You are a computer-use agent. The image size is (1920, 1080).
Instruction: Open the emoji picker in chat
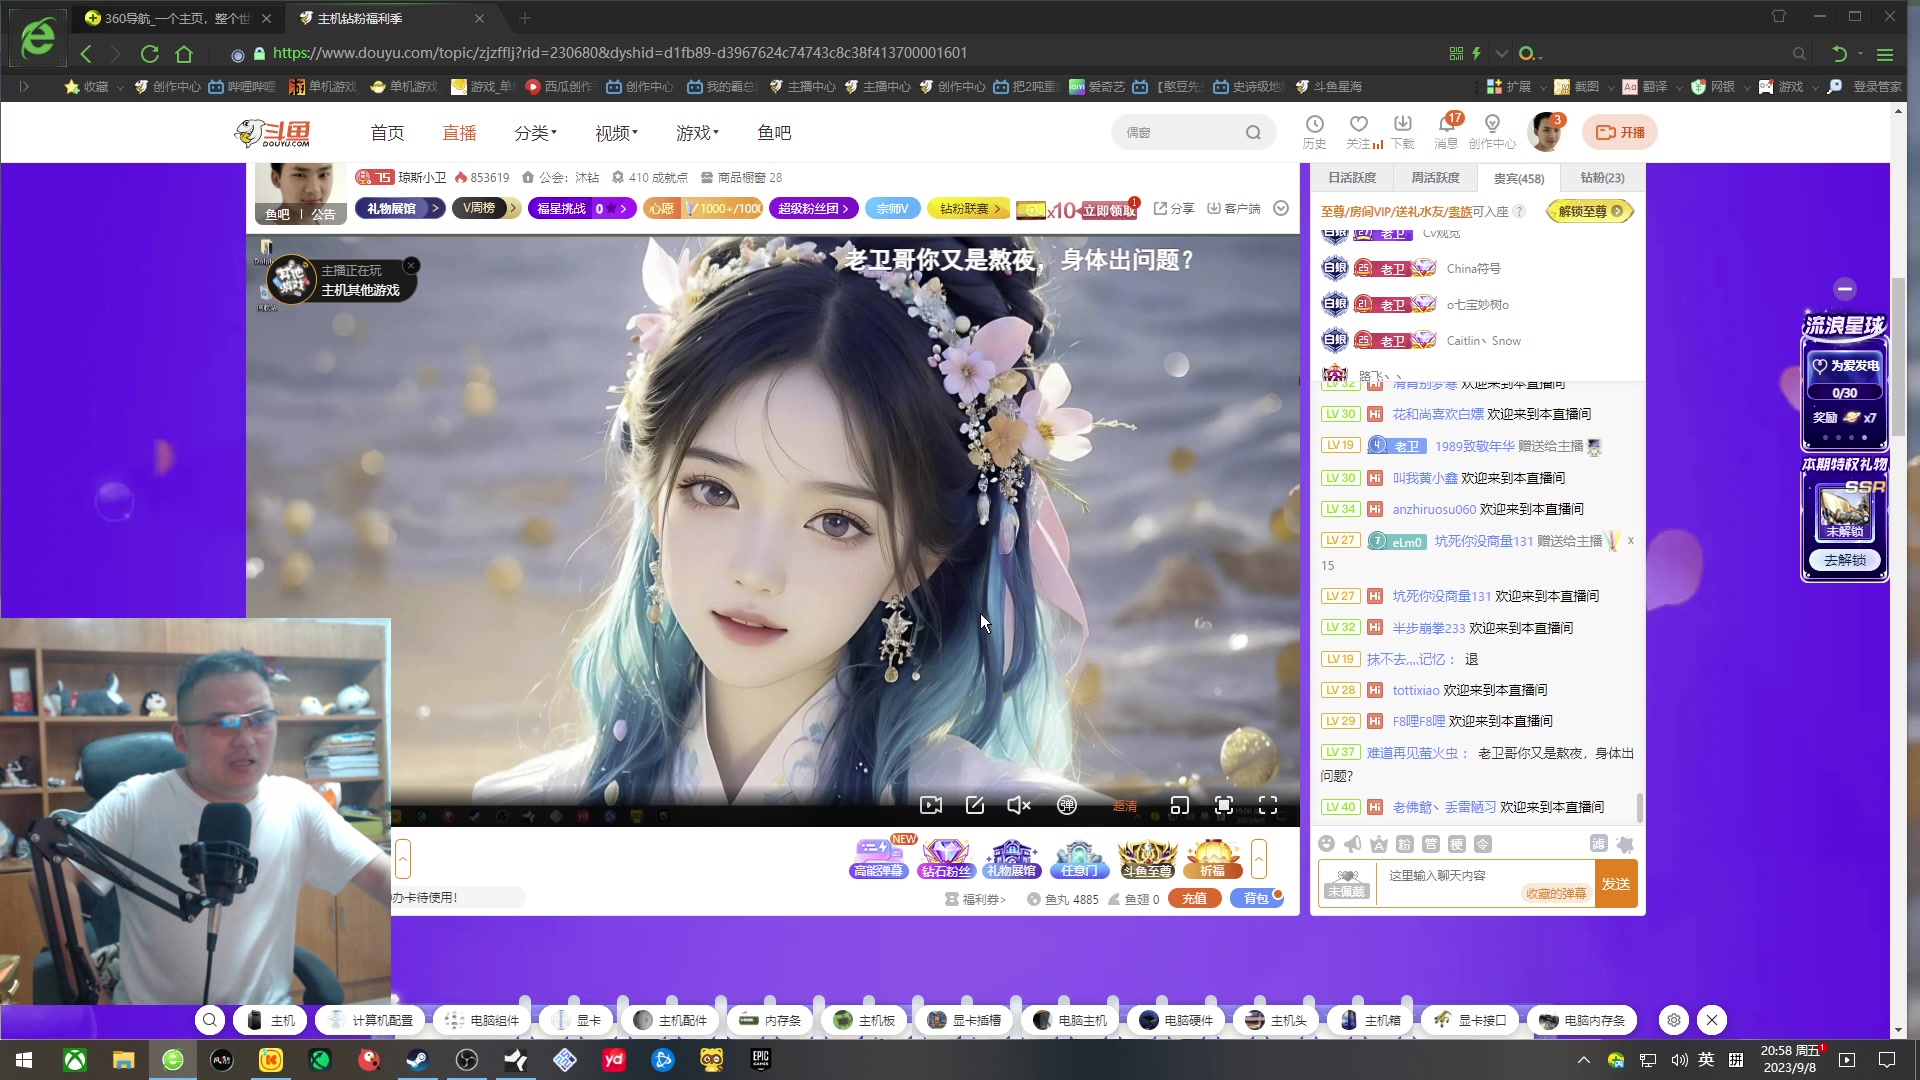point(1327,844)
